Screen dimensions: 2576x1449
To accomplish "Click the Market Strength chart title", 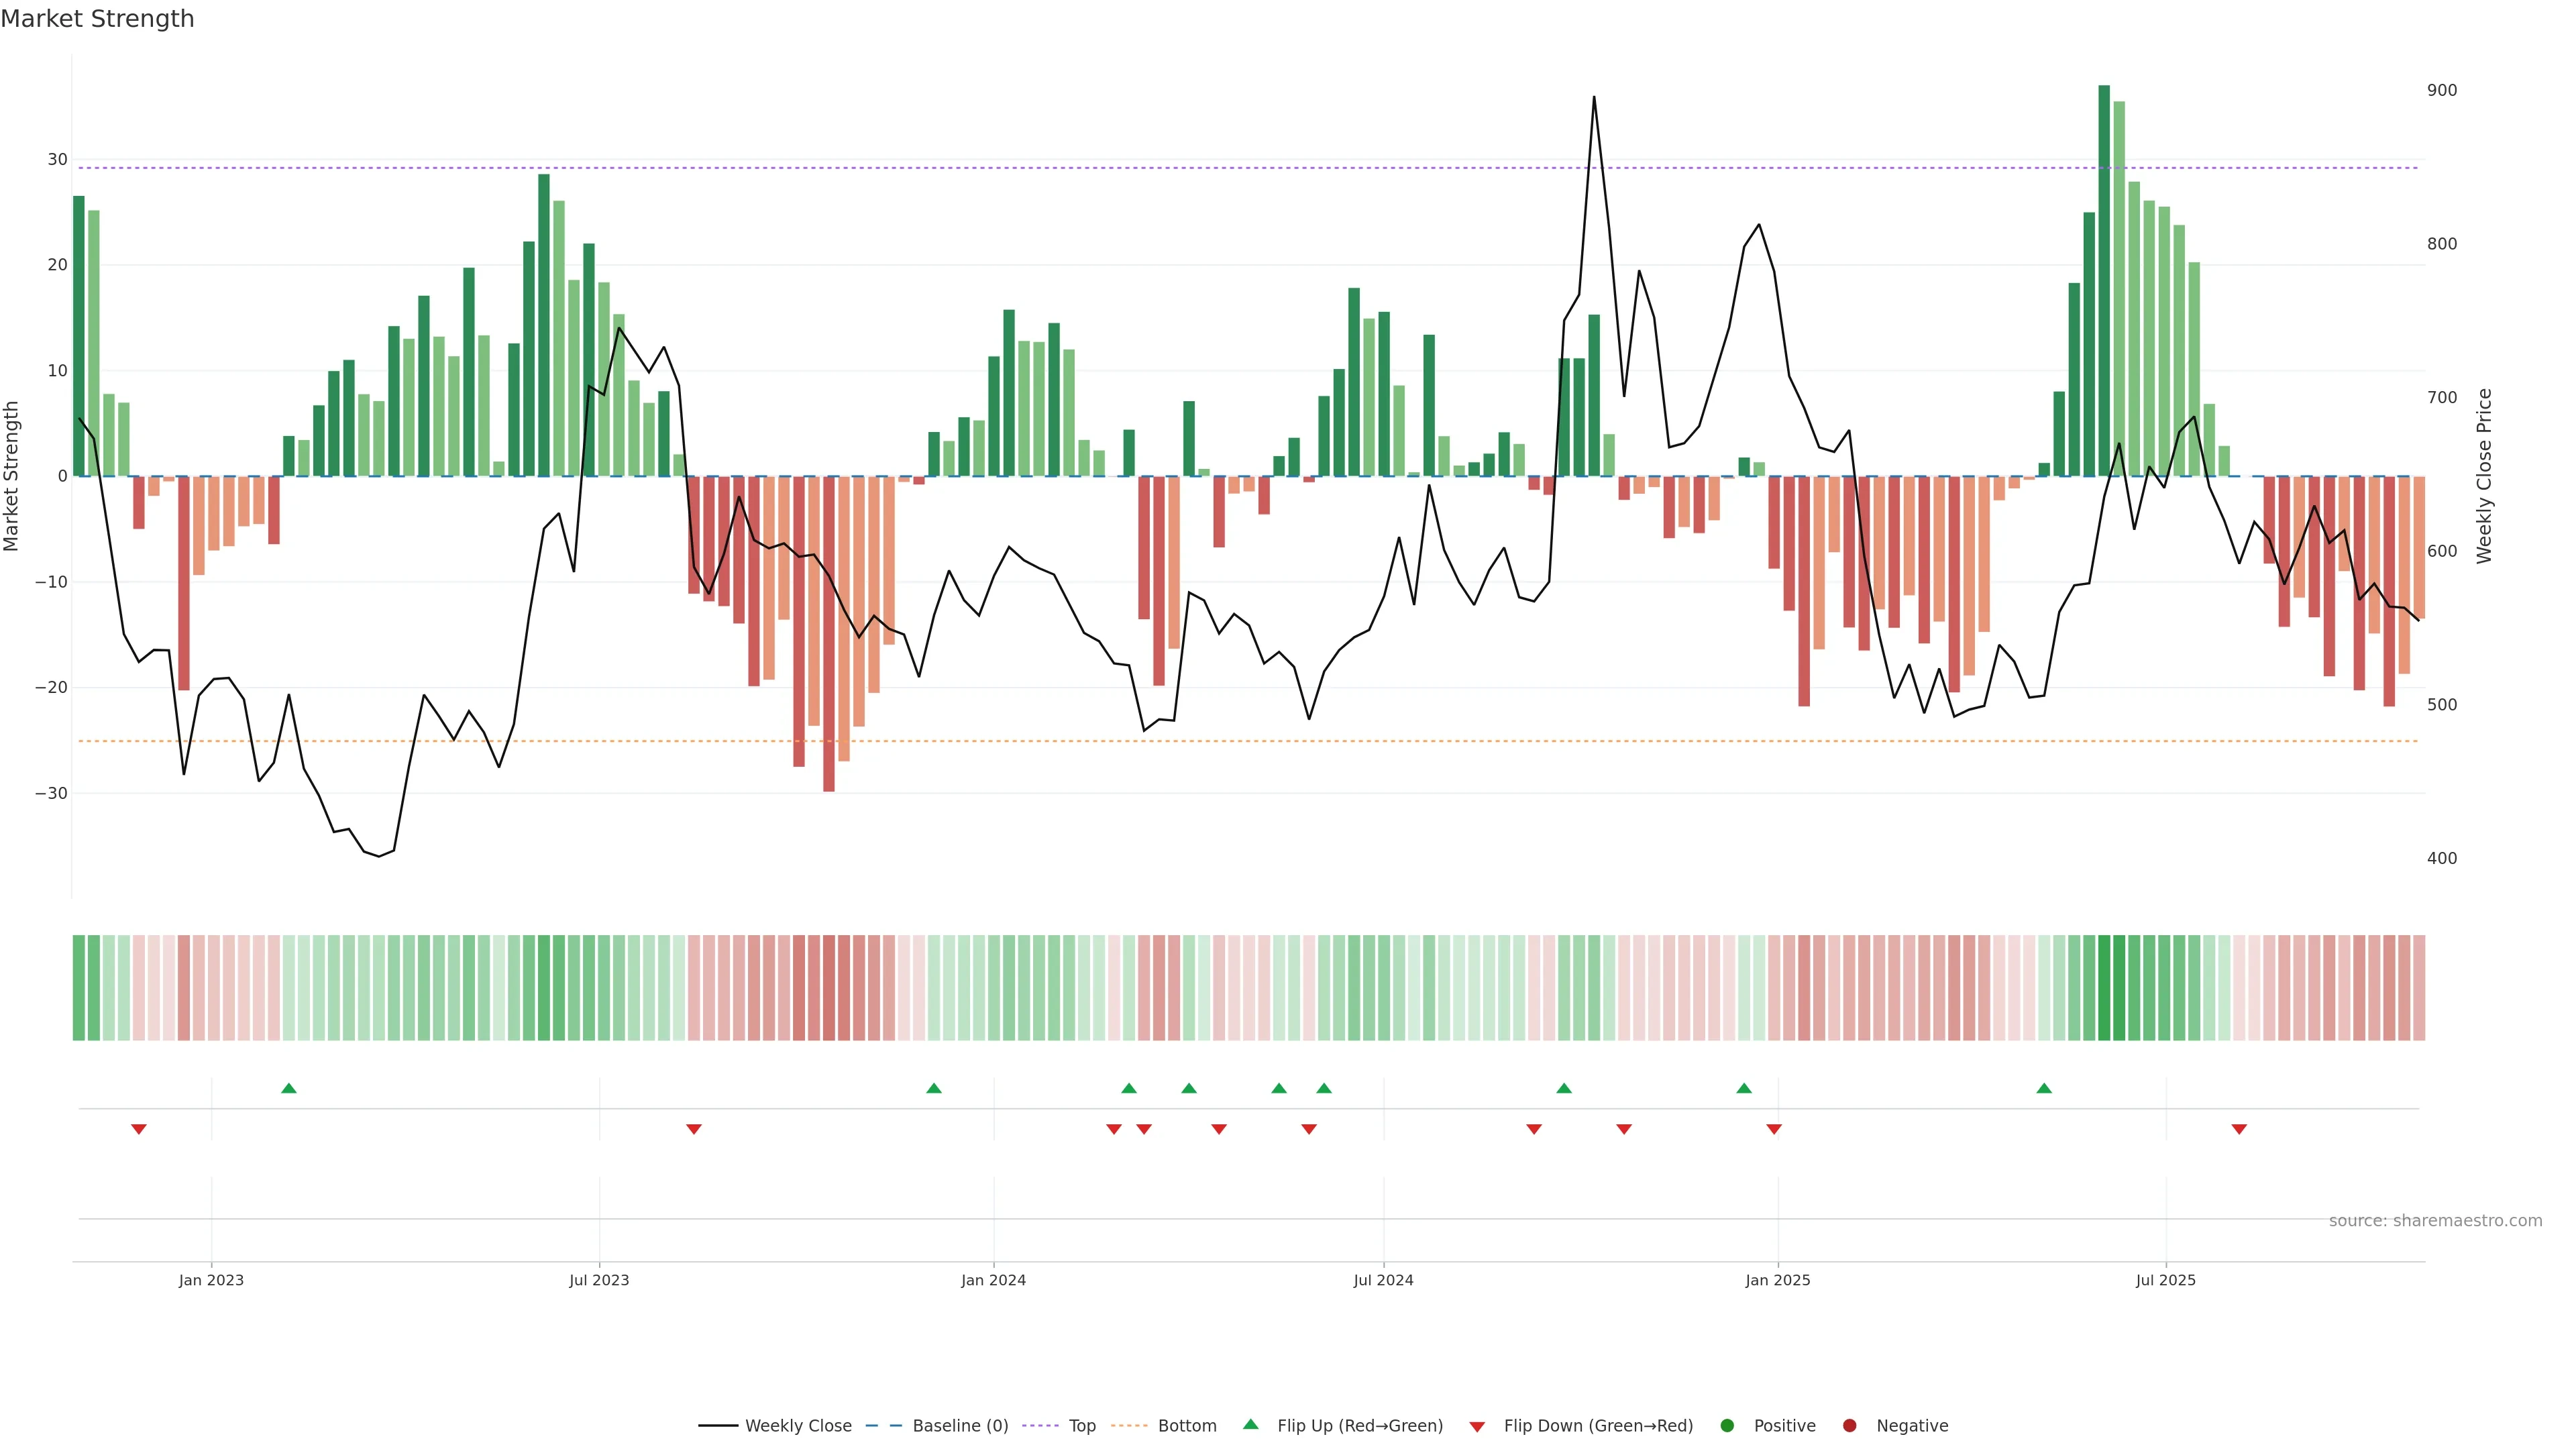I will pyautogui.click(x=97, y=19).
